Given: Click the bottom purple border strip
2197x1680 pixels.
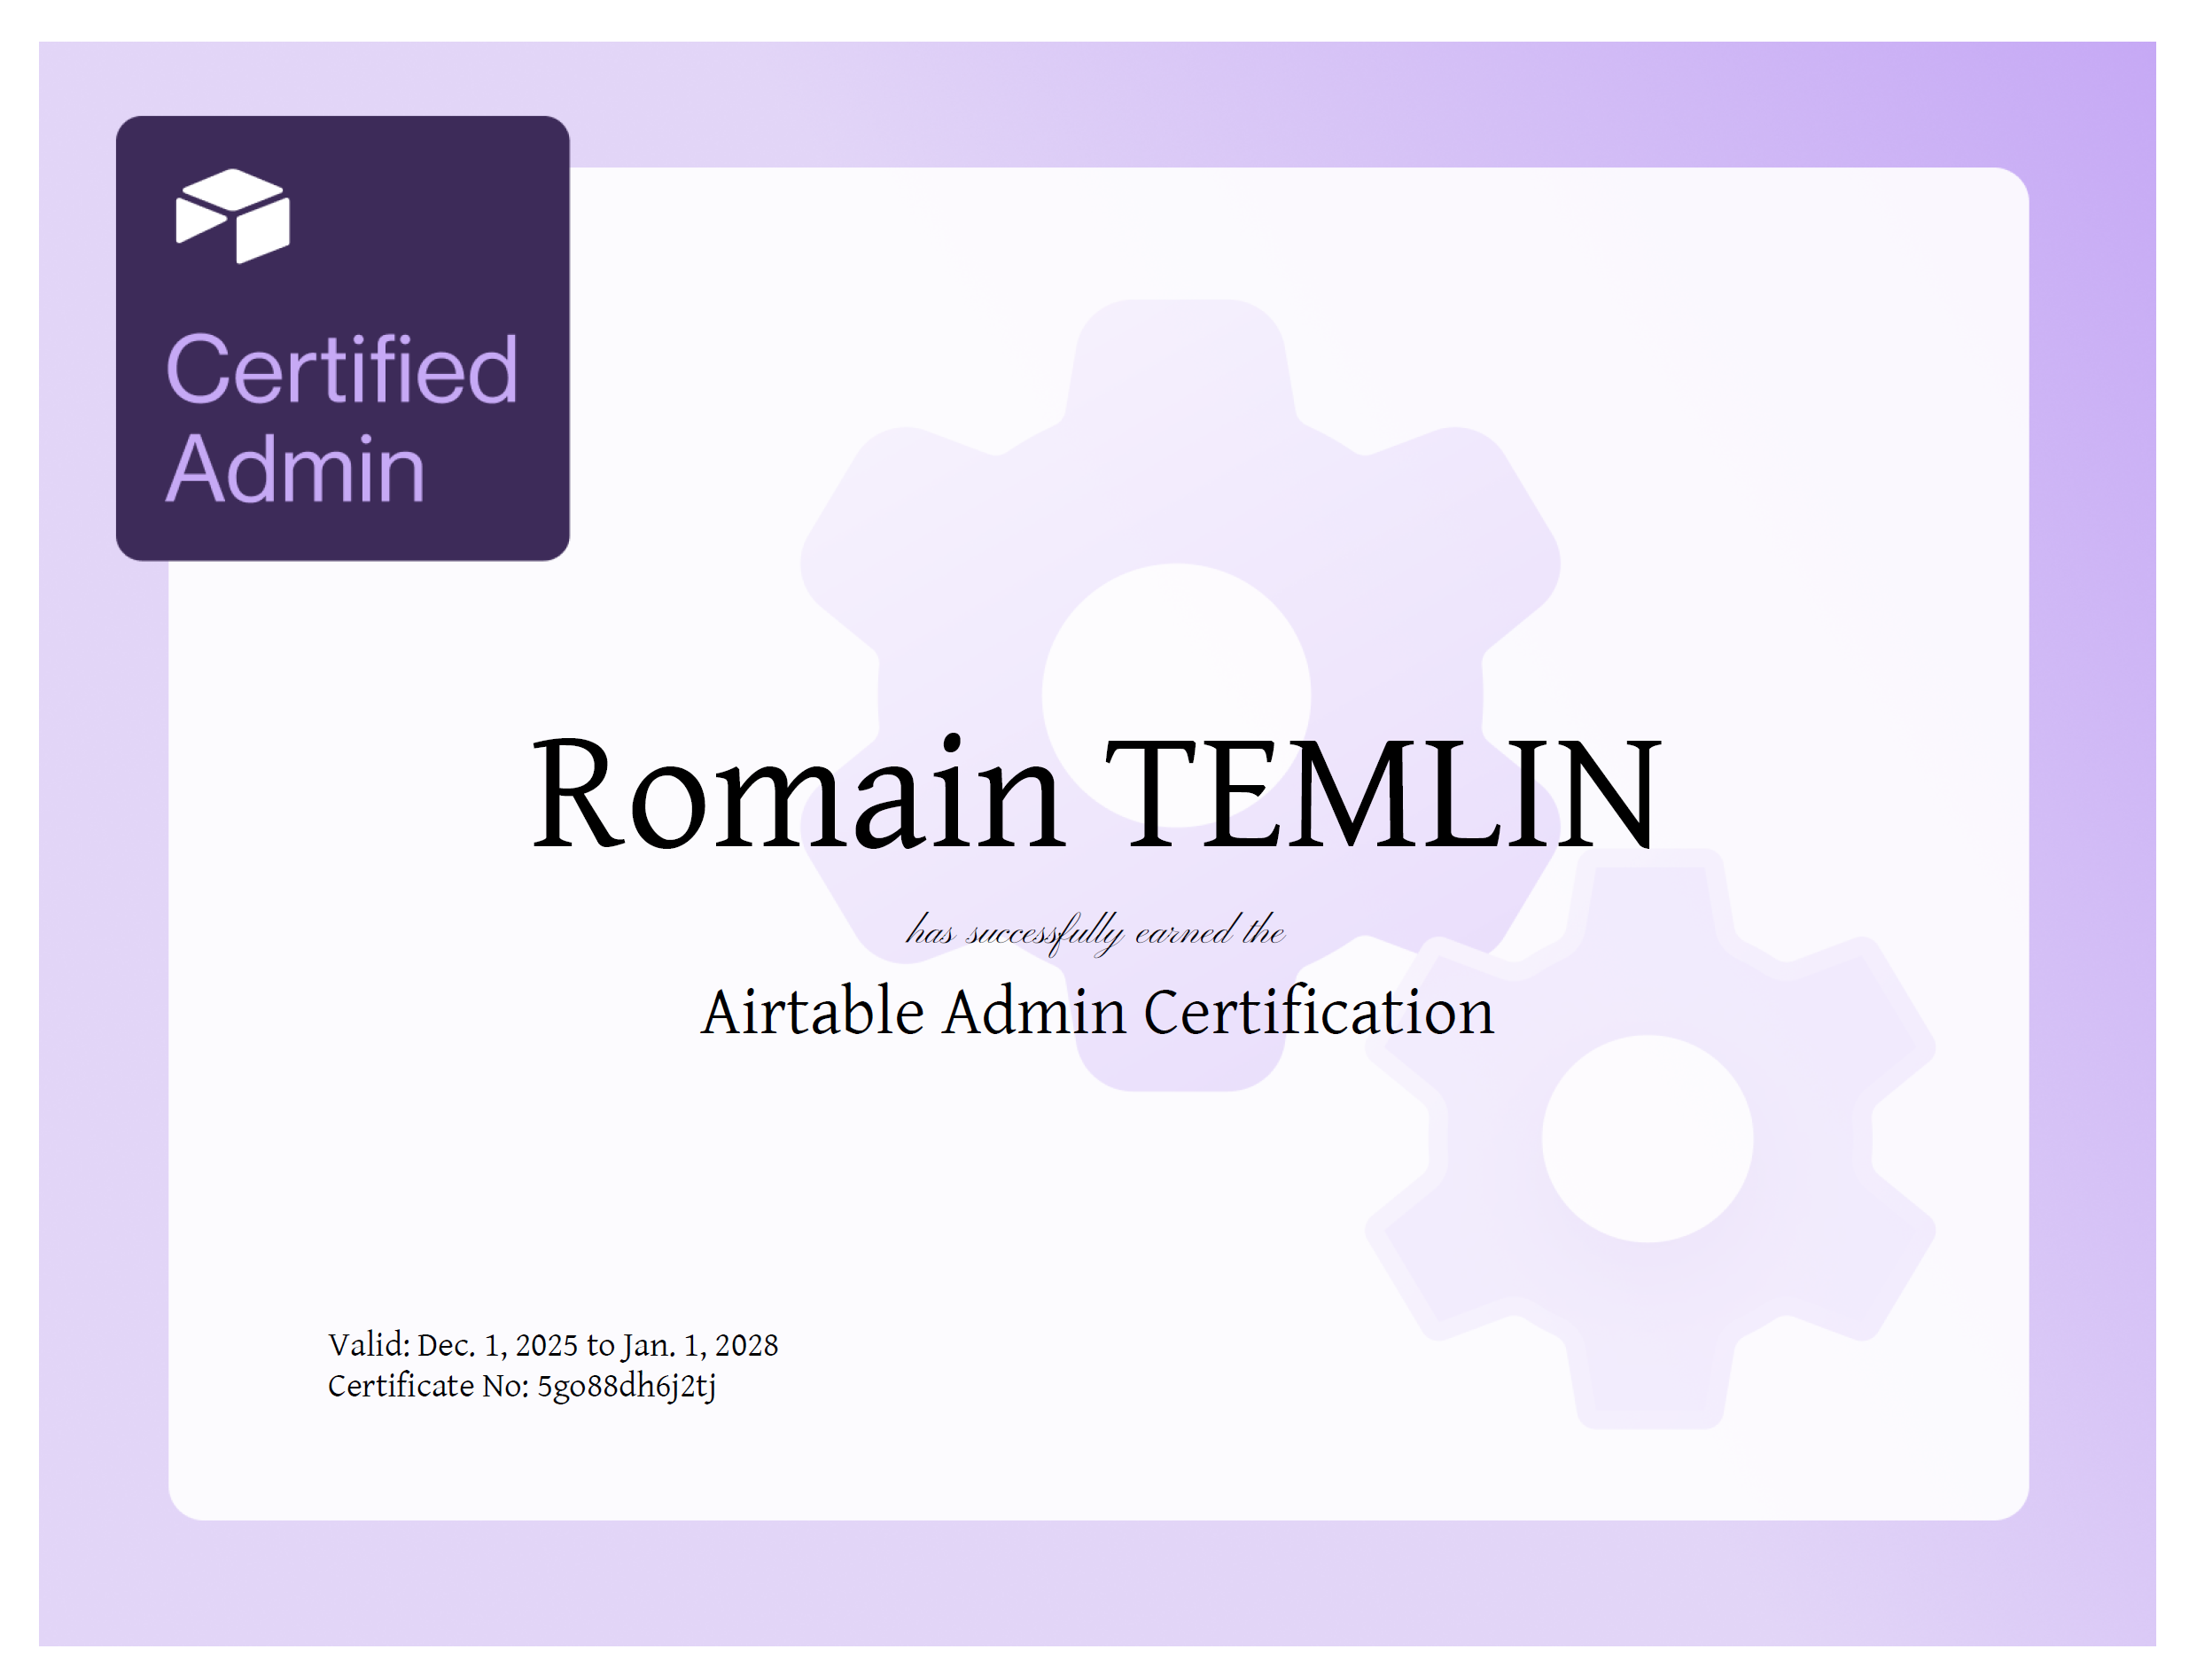Looking at the screenshot, I should [1097, 1584].
